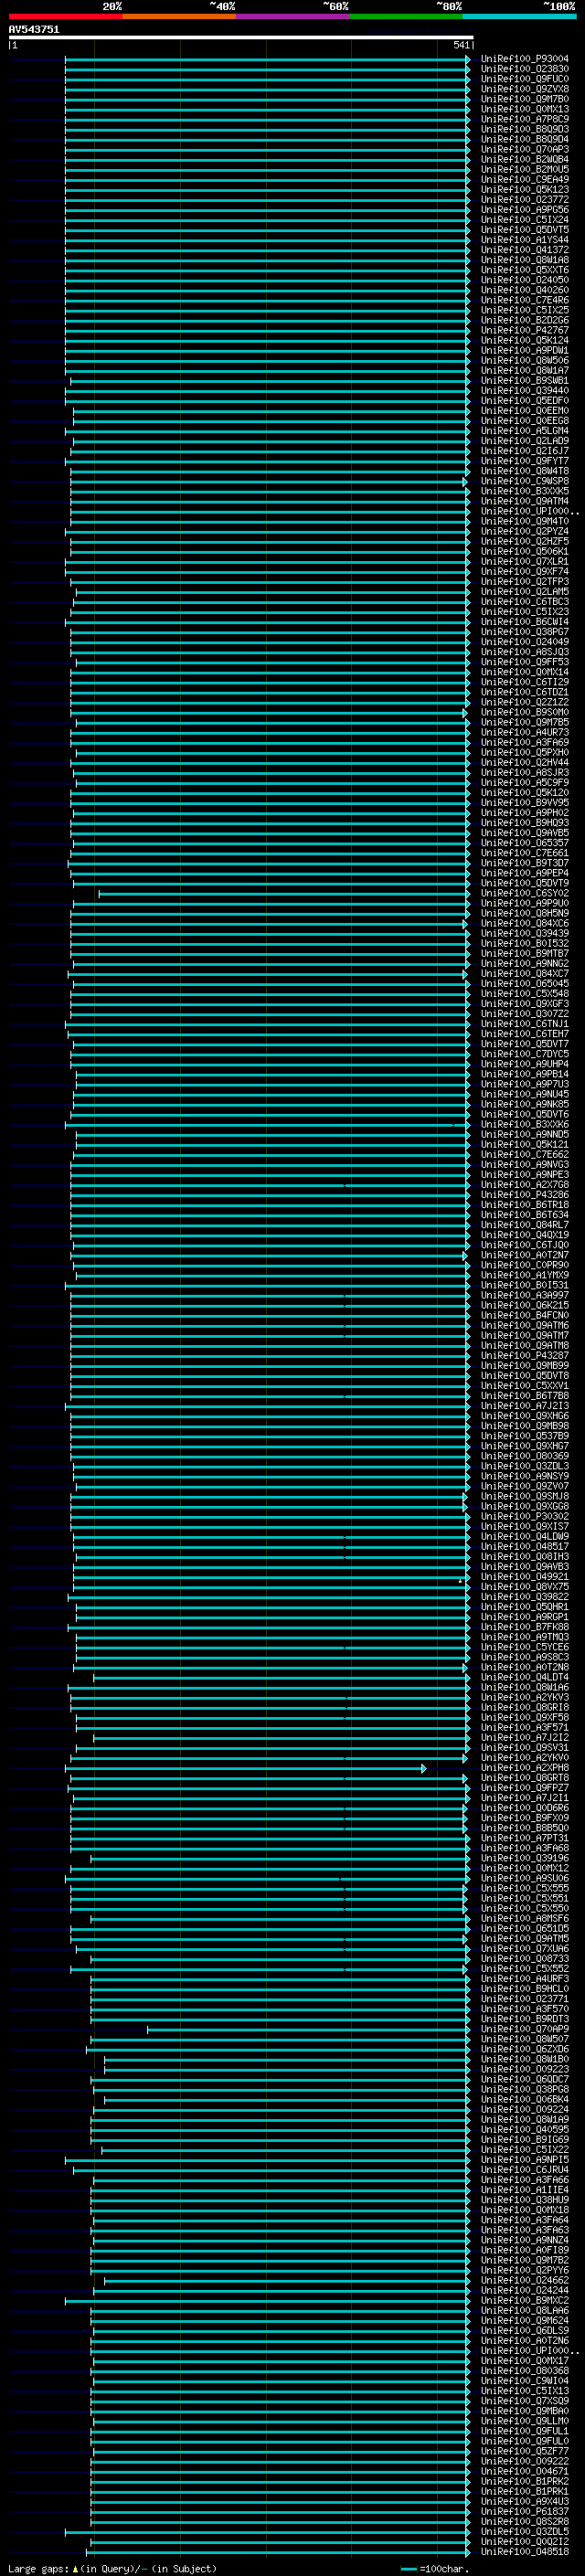Select hit UniRef100_Q8W1A8
The width and height of the screenshot is (585, 2576).
click(x=525, y=260)
